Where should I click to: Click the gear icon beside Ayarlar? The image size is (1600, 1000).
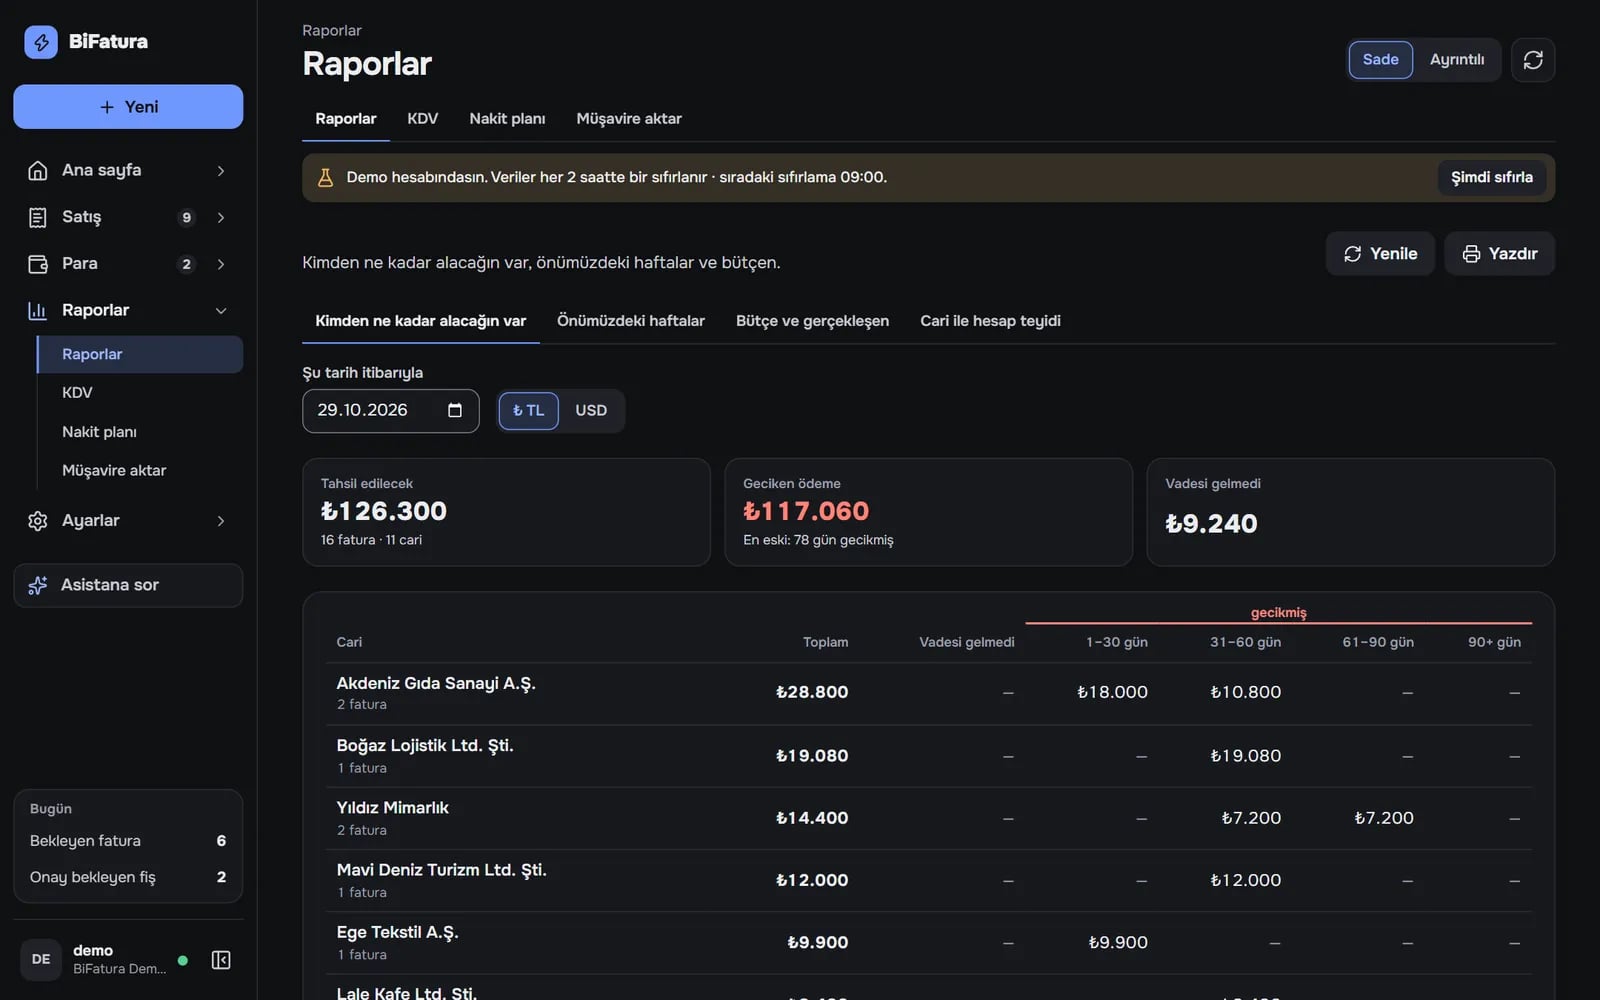click(x=38, y=521)
